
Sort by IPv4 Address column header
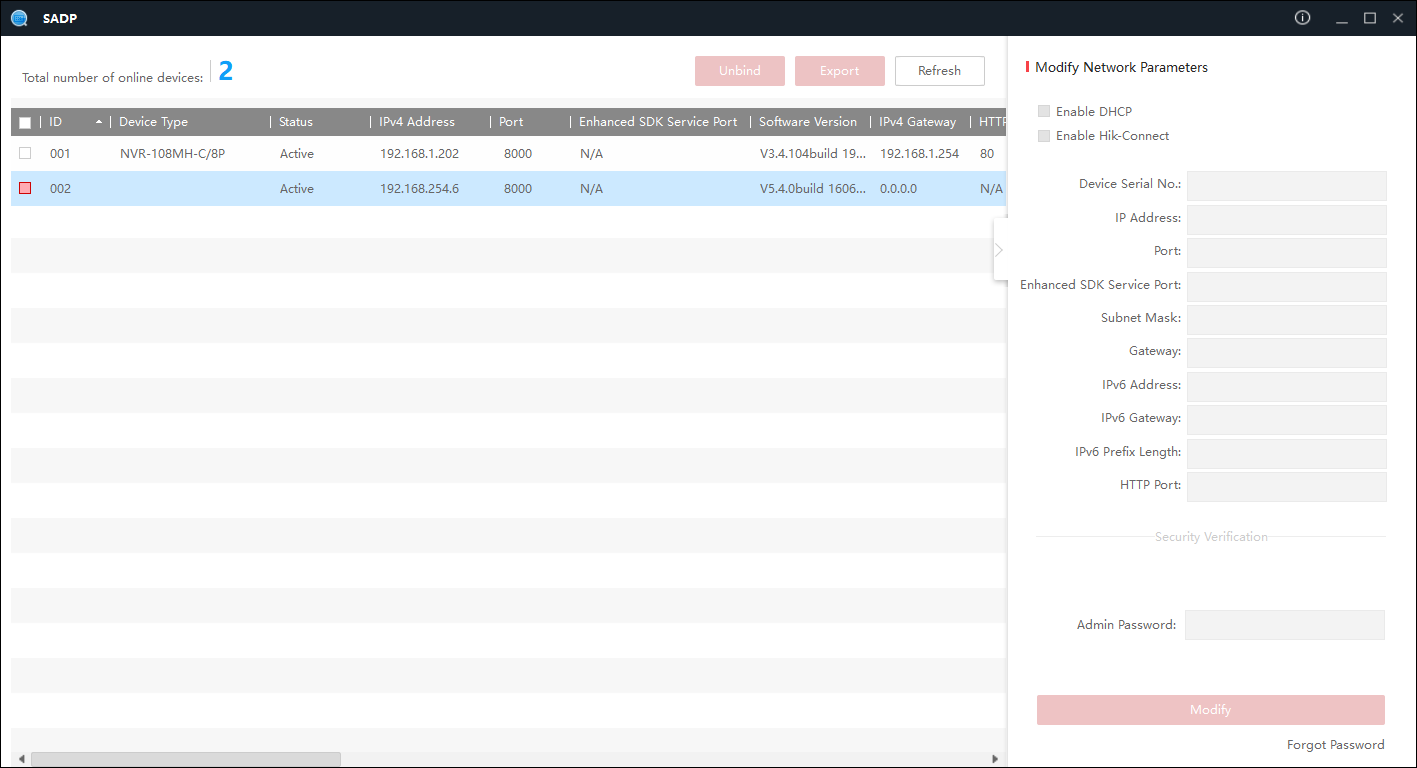(416, 122)
